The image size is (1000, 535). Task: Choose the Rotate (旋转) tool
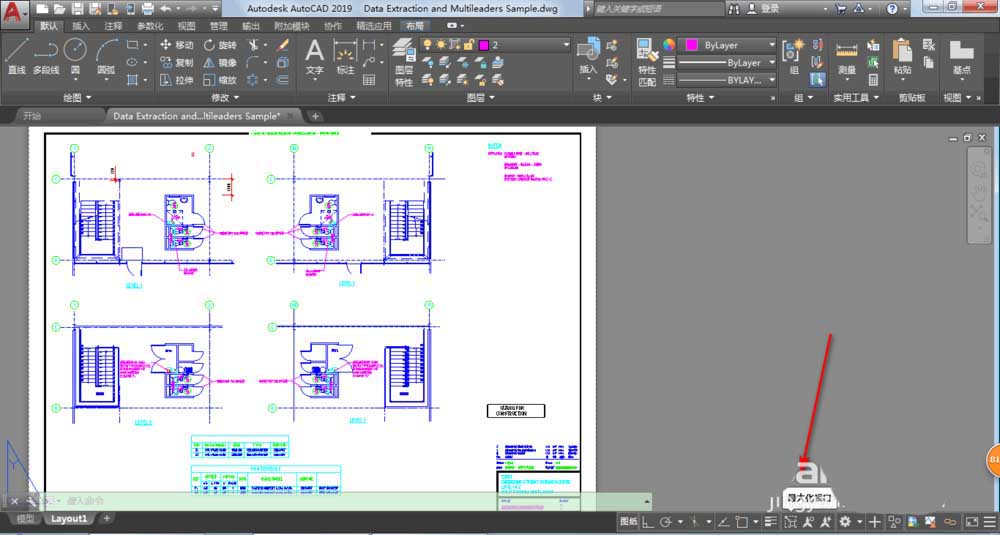pos(219,45)
